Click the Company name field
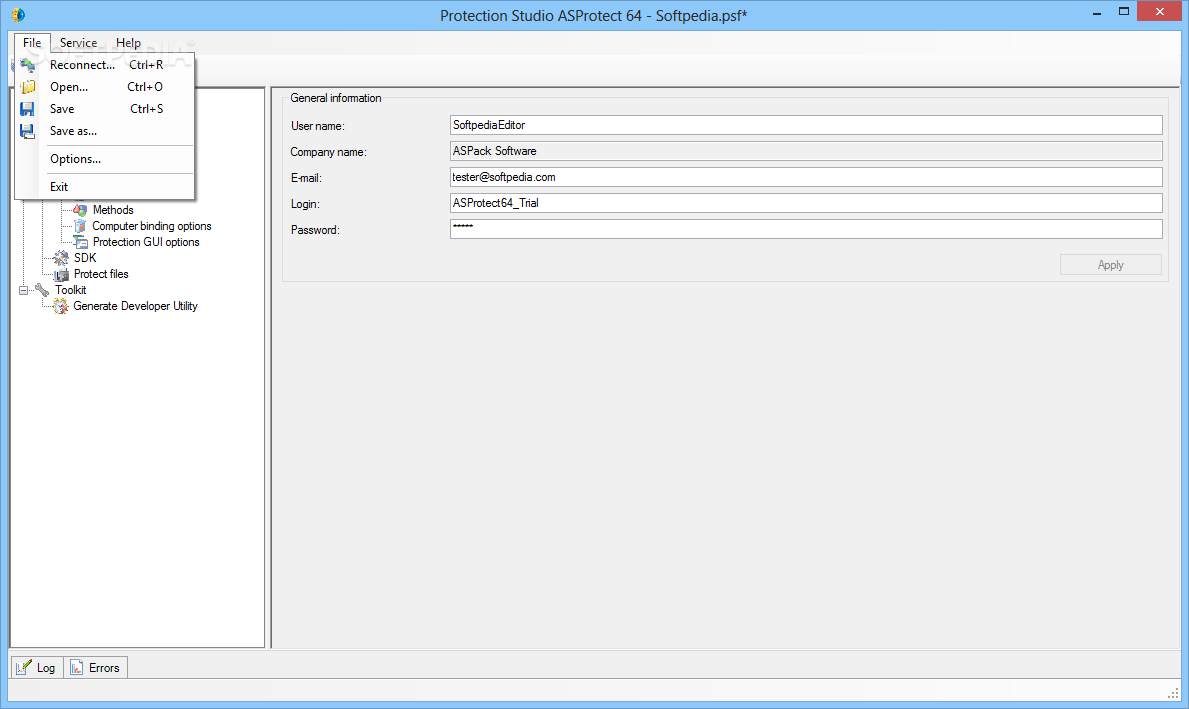The width and height of the screenshot is (1189, 709). coord(806,151)
